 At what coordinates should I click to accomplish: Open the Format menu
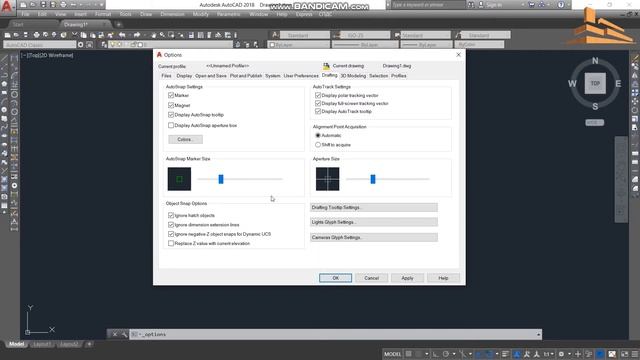coord(102,14)
